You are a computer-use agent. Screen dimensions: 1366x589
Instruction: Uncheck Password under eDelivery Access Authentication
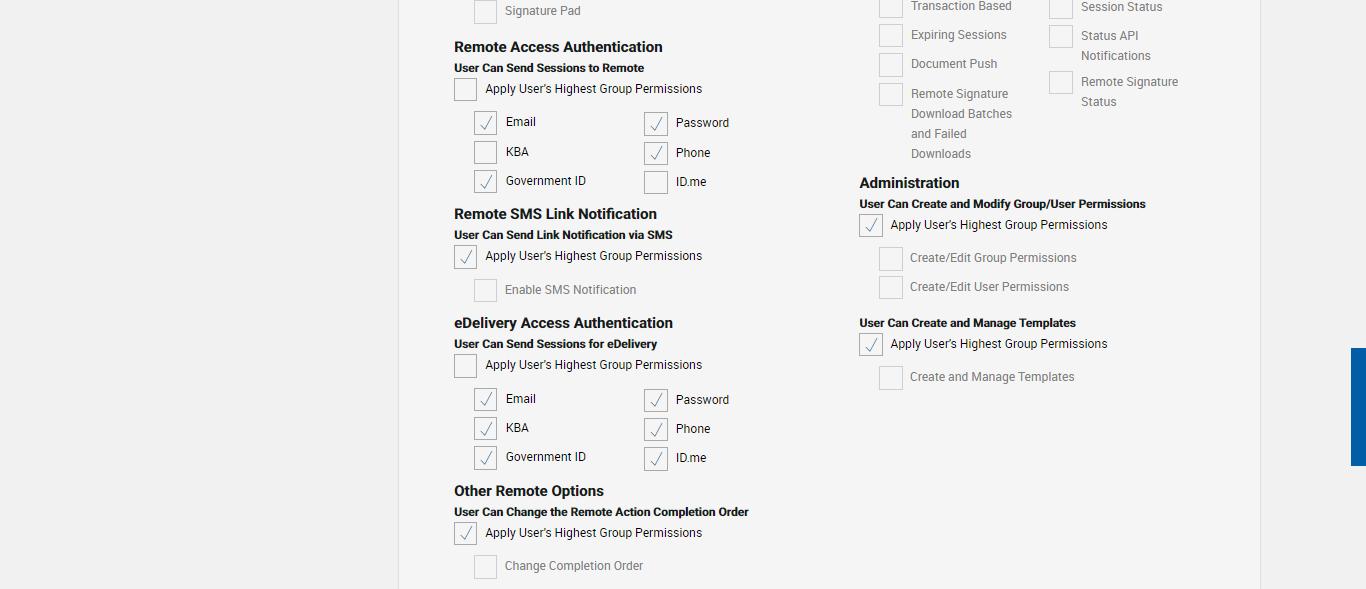[656, 400]
